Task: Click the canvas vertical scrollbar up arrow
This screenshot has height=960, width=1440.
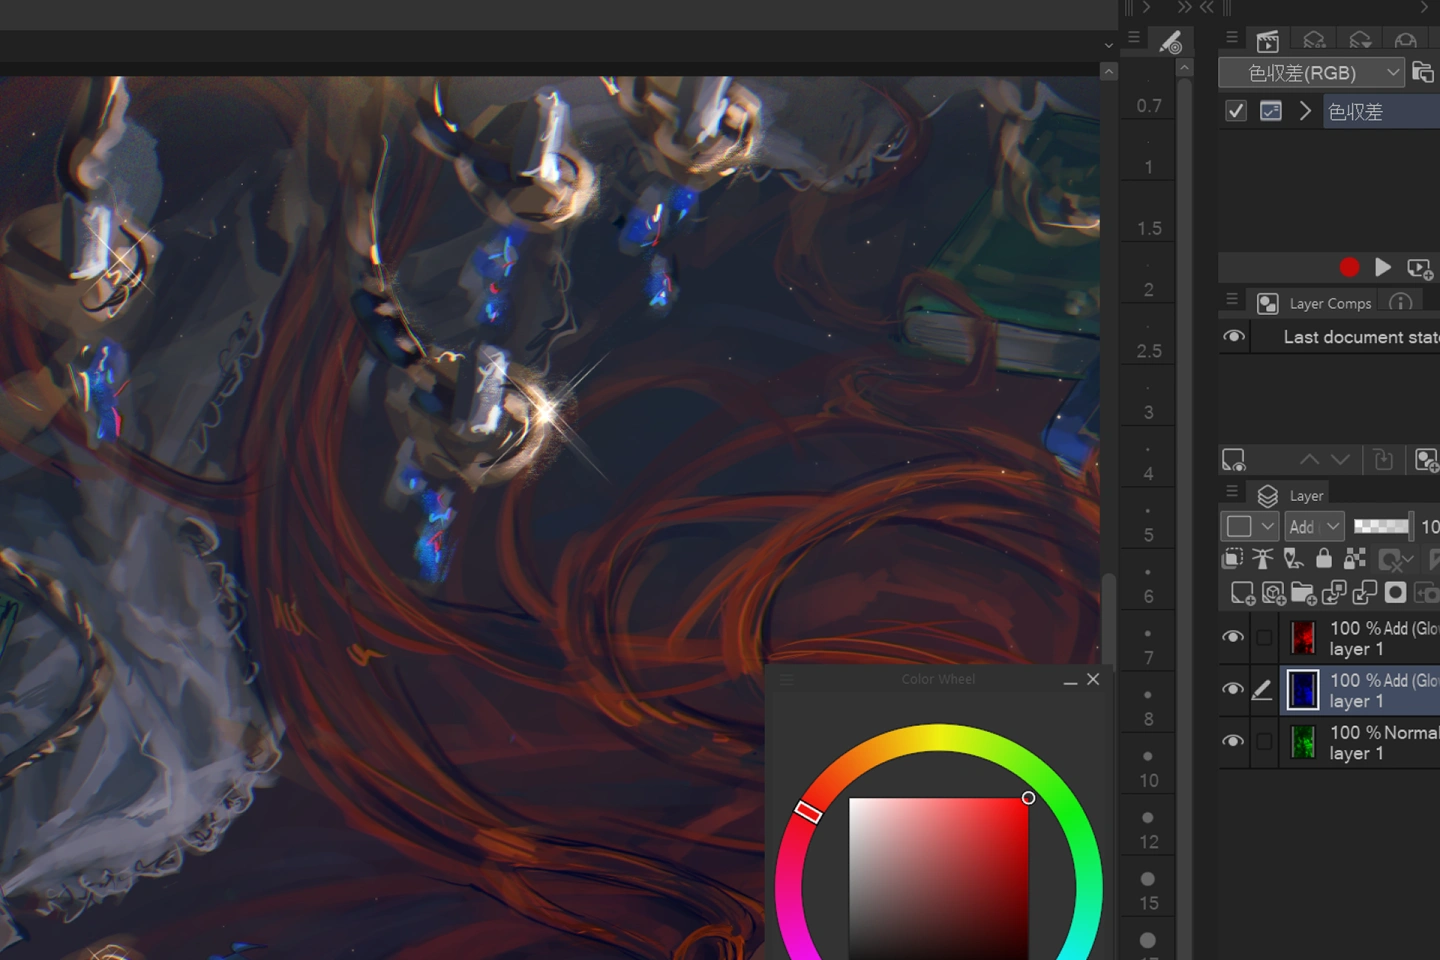Action: [x=1108, y=72]
